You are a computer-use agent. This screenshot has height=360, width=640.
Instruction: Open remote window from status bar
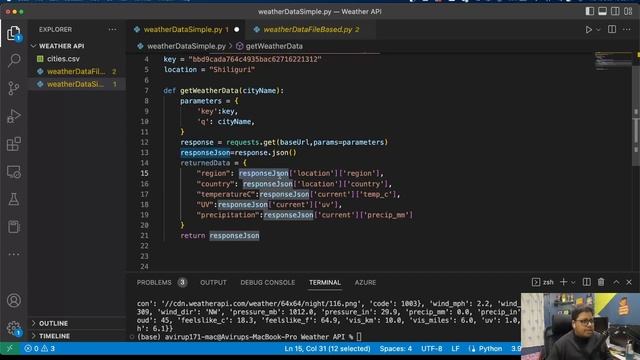pyautogui.click(x=10, y=349)
